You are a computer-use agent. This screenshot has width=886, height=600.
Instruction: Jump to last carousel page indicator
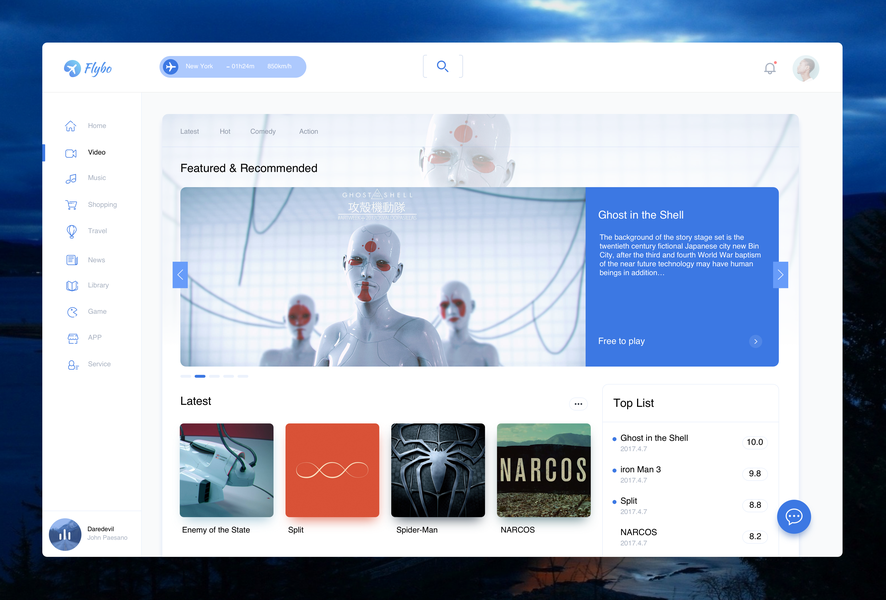click(x=242, y=376)
